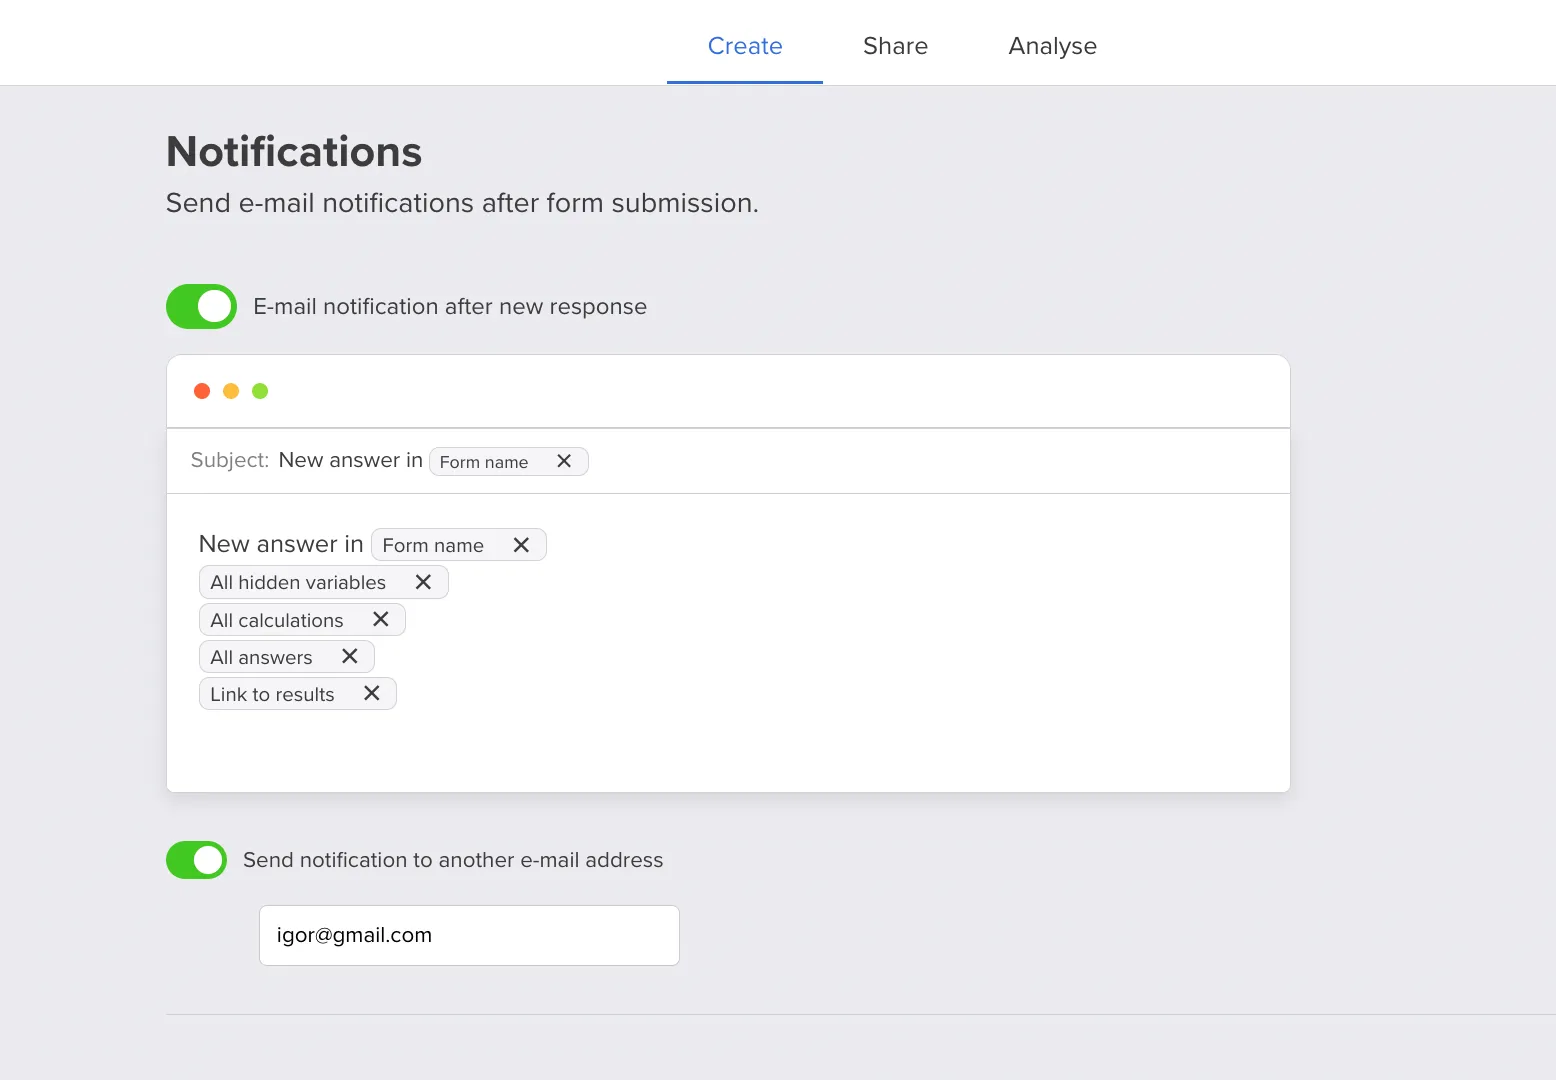This screenshot has width=1556, height=1080.
Task: Select the Form name placeholder in the subject
Action: tap(484, 462)
